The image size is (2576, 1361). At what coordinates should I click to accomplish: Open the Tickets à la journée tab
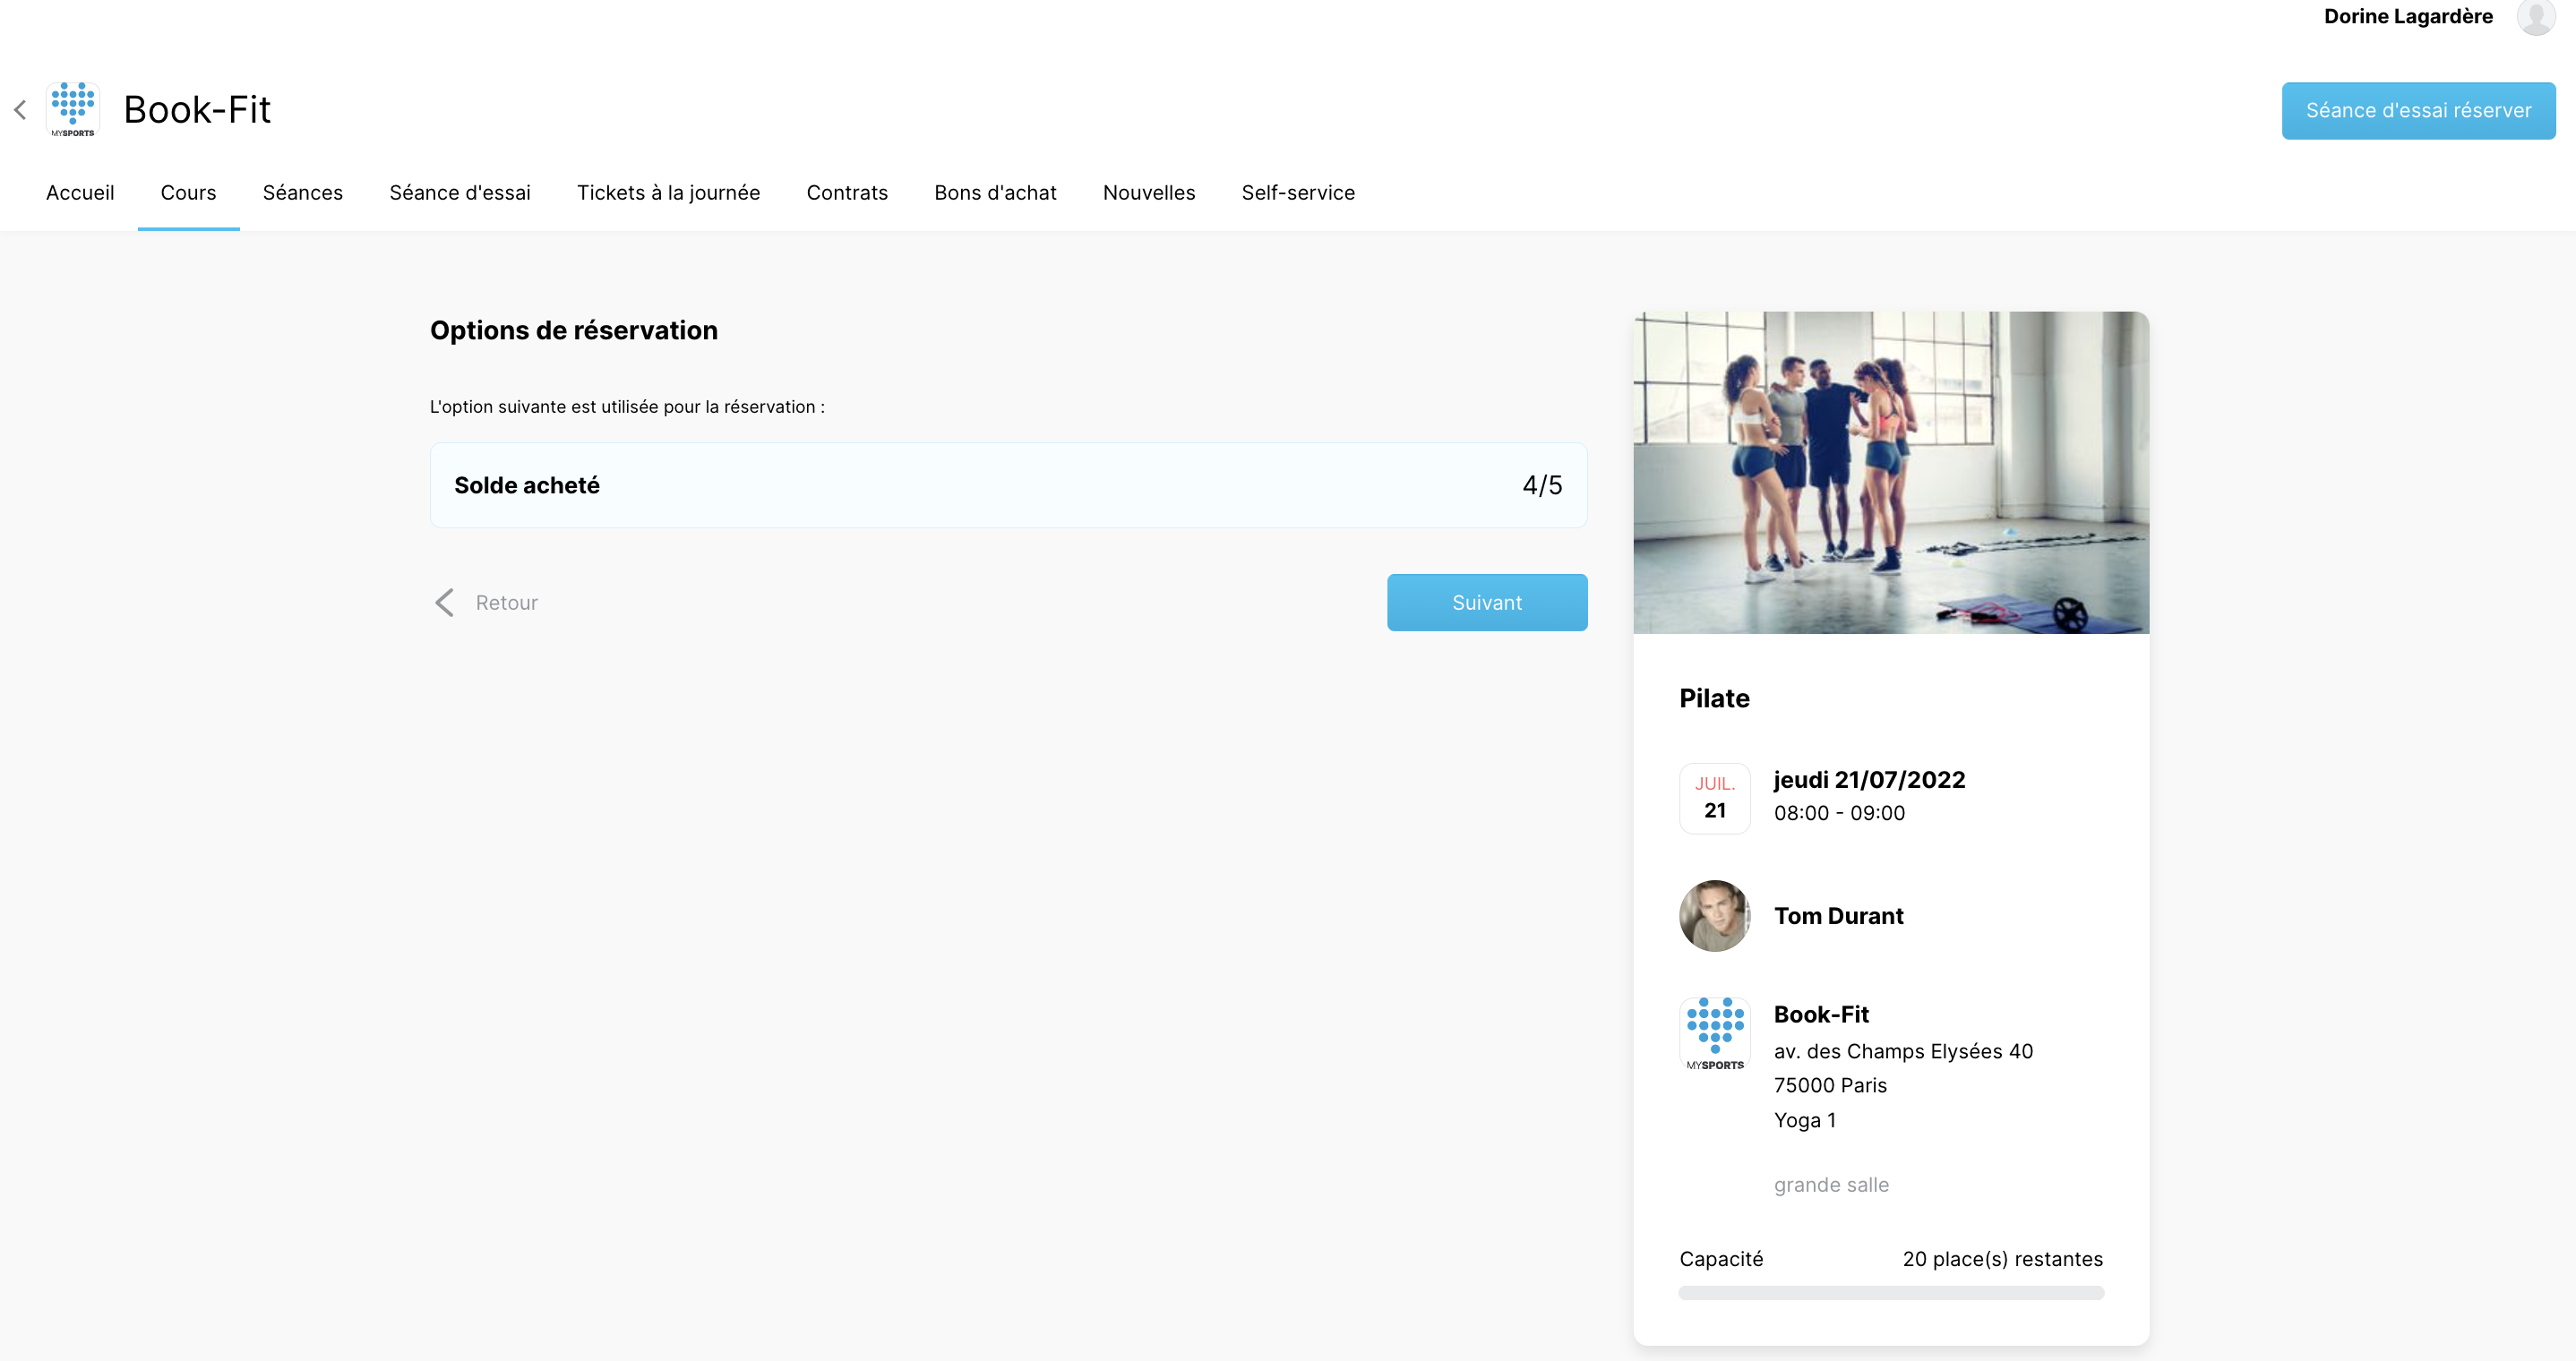668,193
